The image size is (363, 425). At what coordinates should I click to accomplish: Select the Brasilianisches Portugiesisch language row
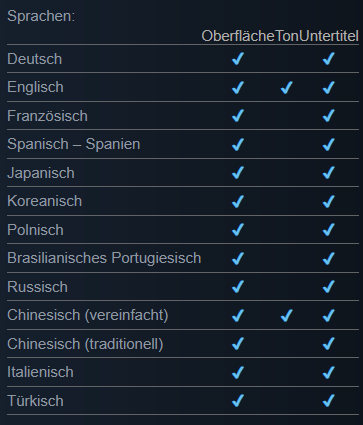tap(183, 258)
